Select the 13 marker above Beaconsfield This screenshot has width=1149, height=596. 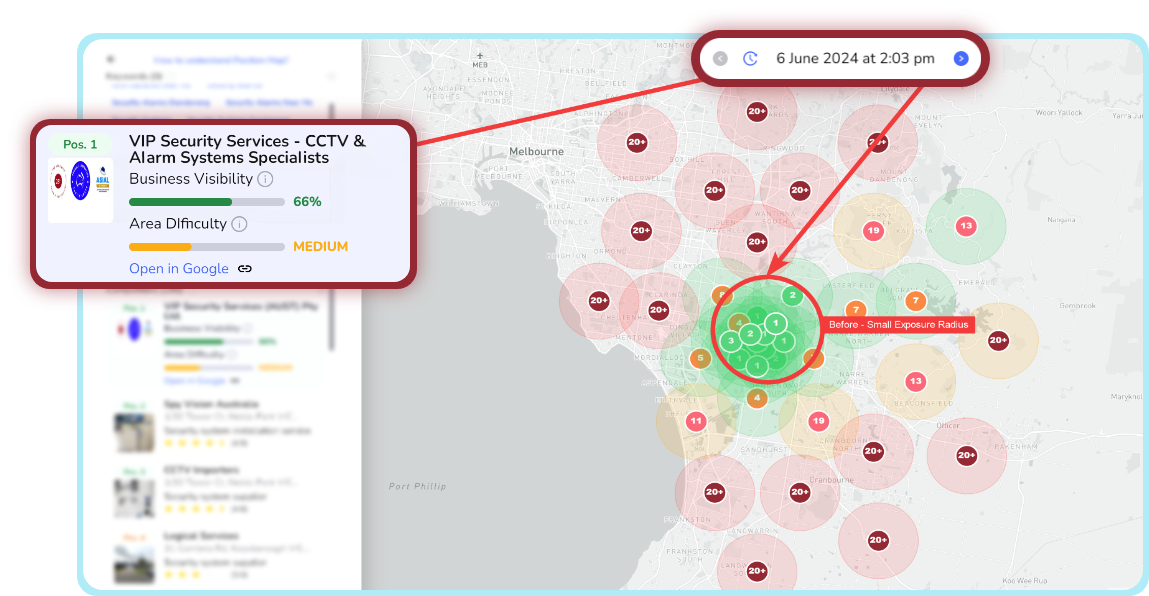tap(915, 381)
